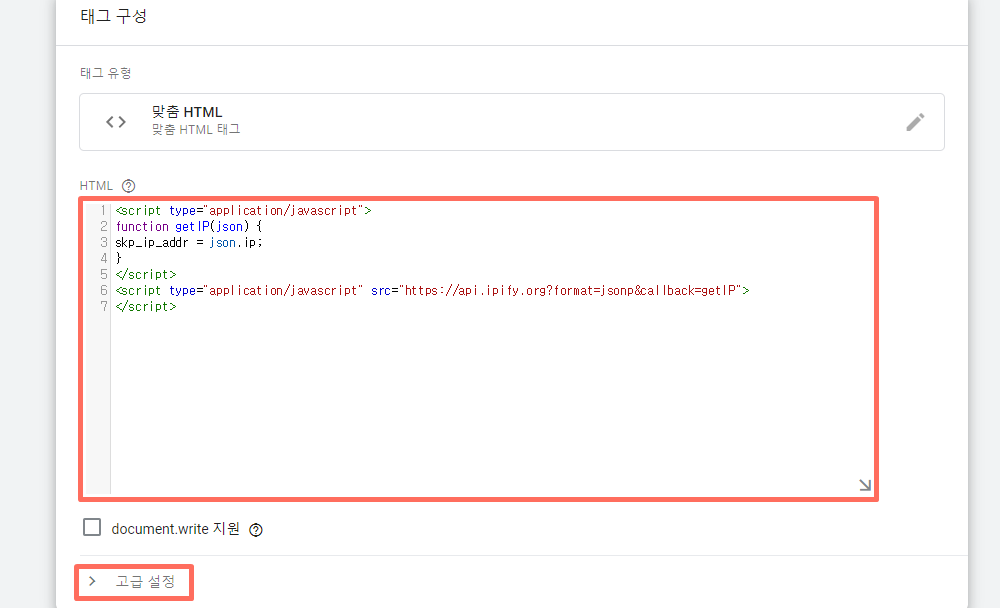Click the closing '</script>' on line 7

[x=145, y=306]
